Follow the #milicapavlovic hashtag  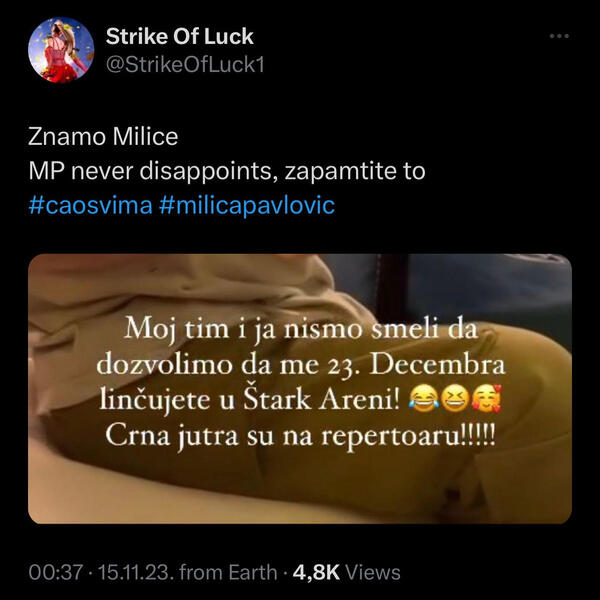[246, 205]
